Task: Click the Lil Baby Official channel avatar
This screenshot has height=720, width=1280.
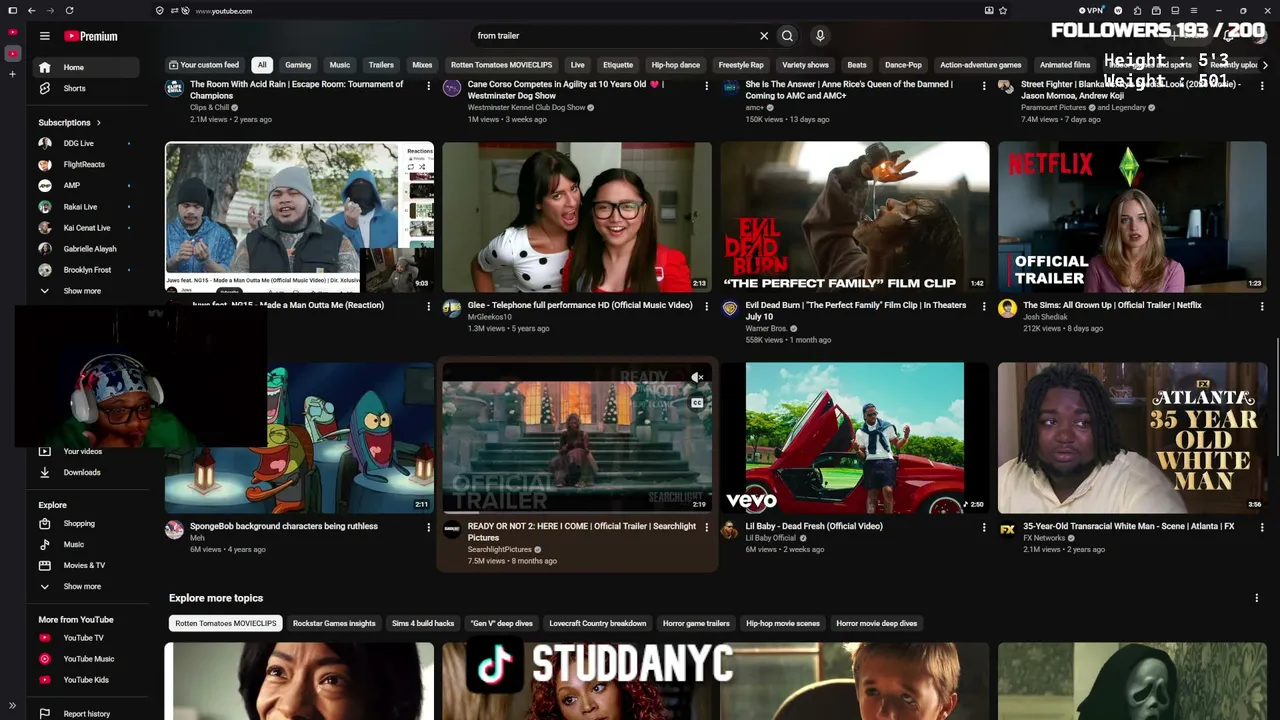Action: point(730,529)
